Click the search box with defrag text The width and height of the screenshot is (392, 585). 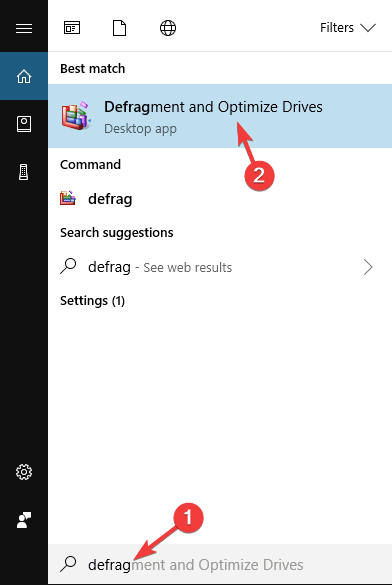pyautogui.click(x=220, y=564)
